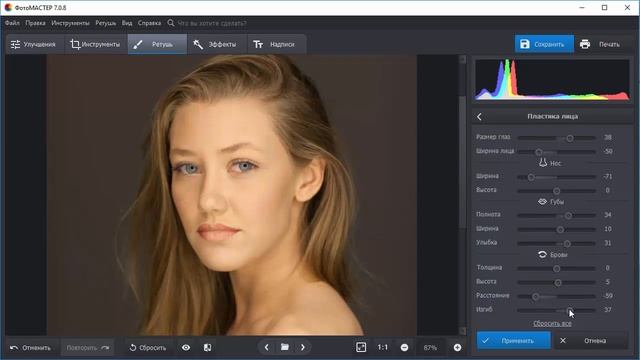640x360 pixels.
Task: Click the Сохранить button
Action: point(544,44)
